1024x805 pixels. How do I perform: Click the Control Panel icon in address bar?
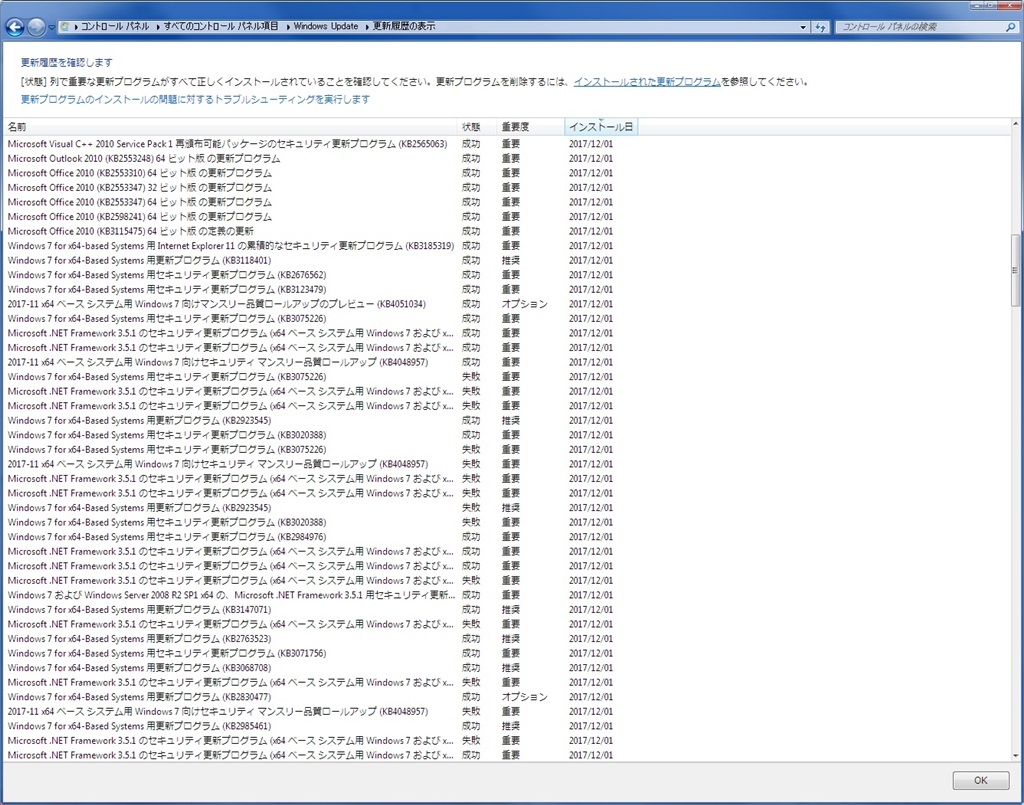point(65,27)
